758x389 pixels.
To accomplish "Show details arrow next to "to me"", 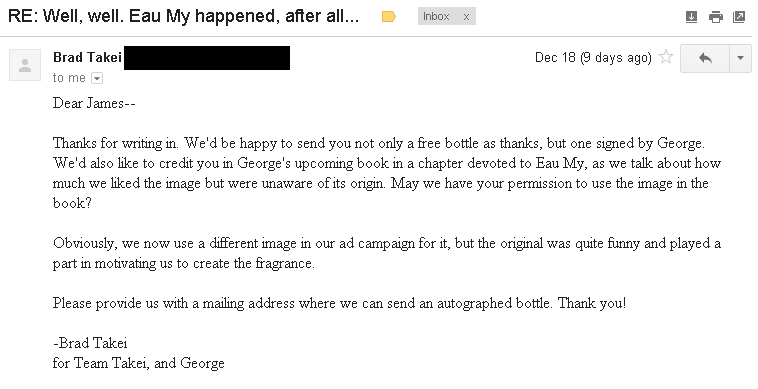I will point(97,78).
